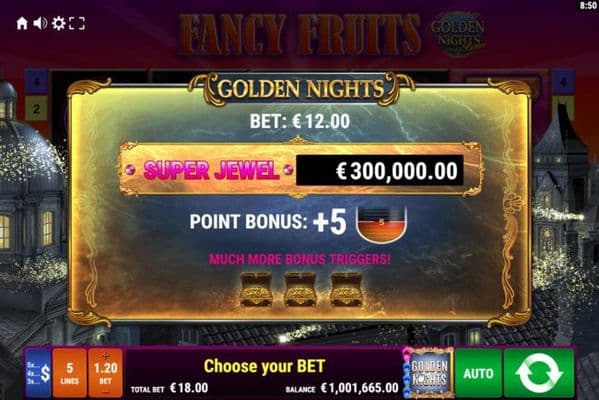Spin the reels with the green spin button
Viewport: 599px width, 400px height.
tap(539, 373)
